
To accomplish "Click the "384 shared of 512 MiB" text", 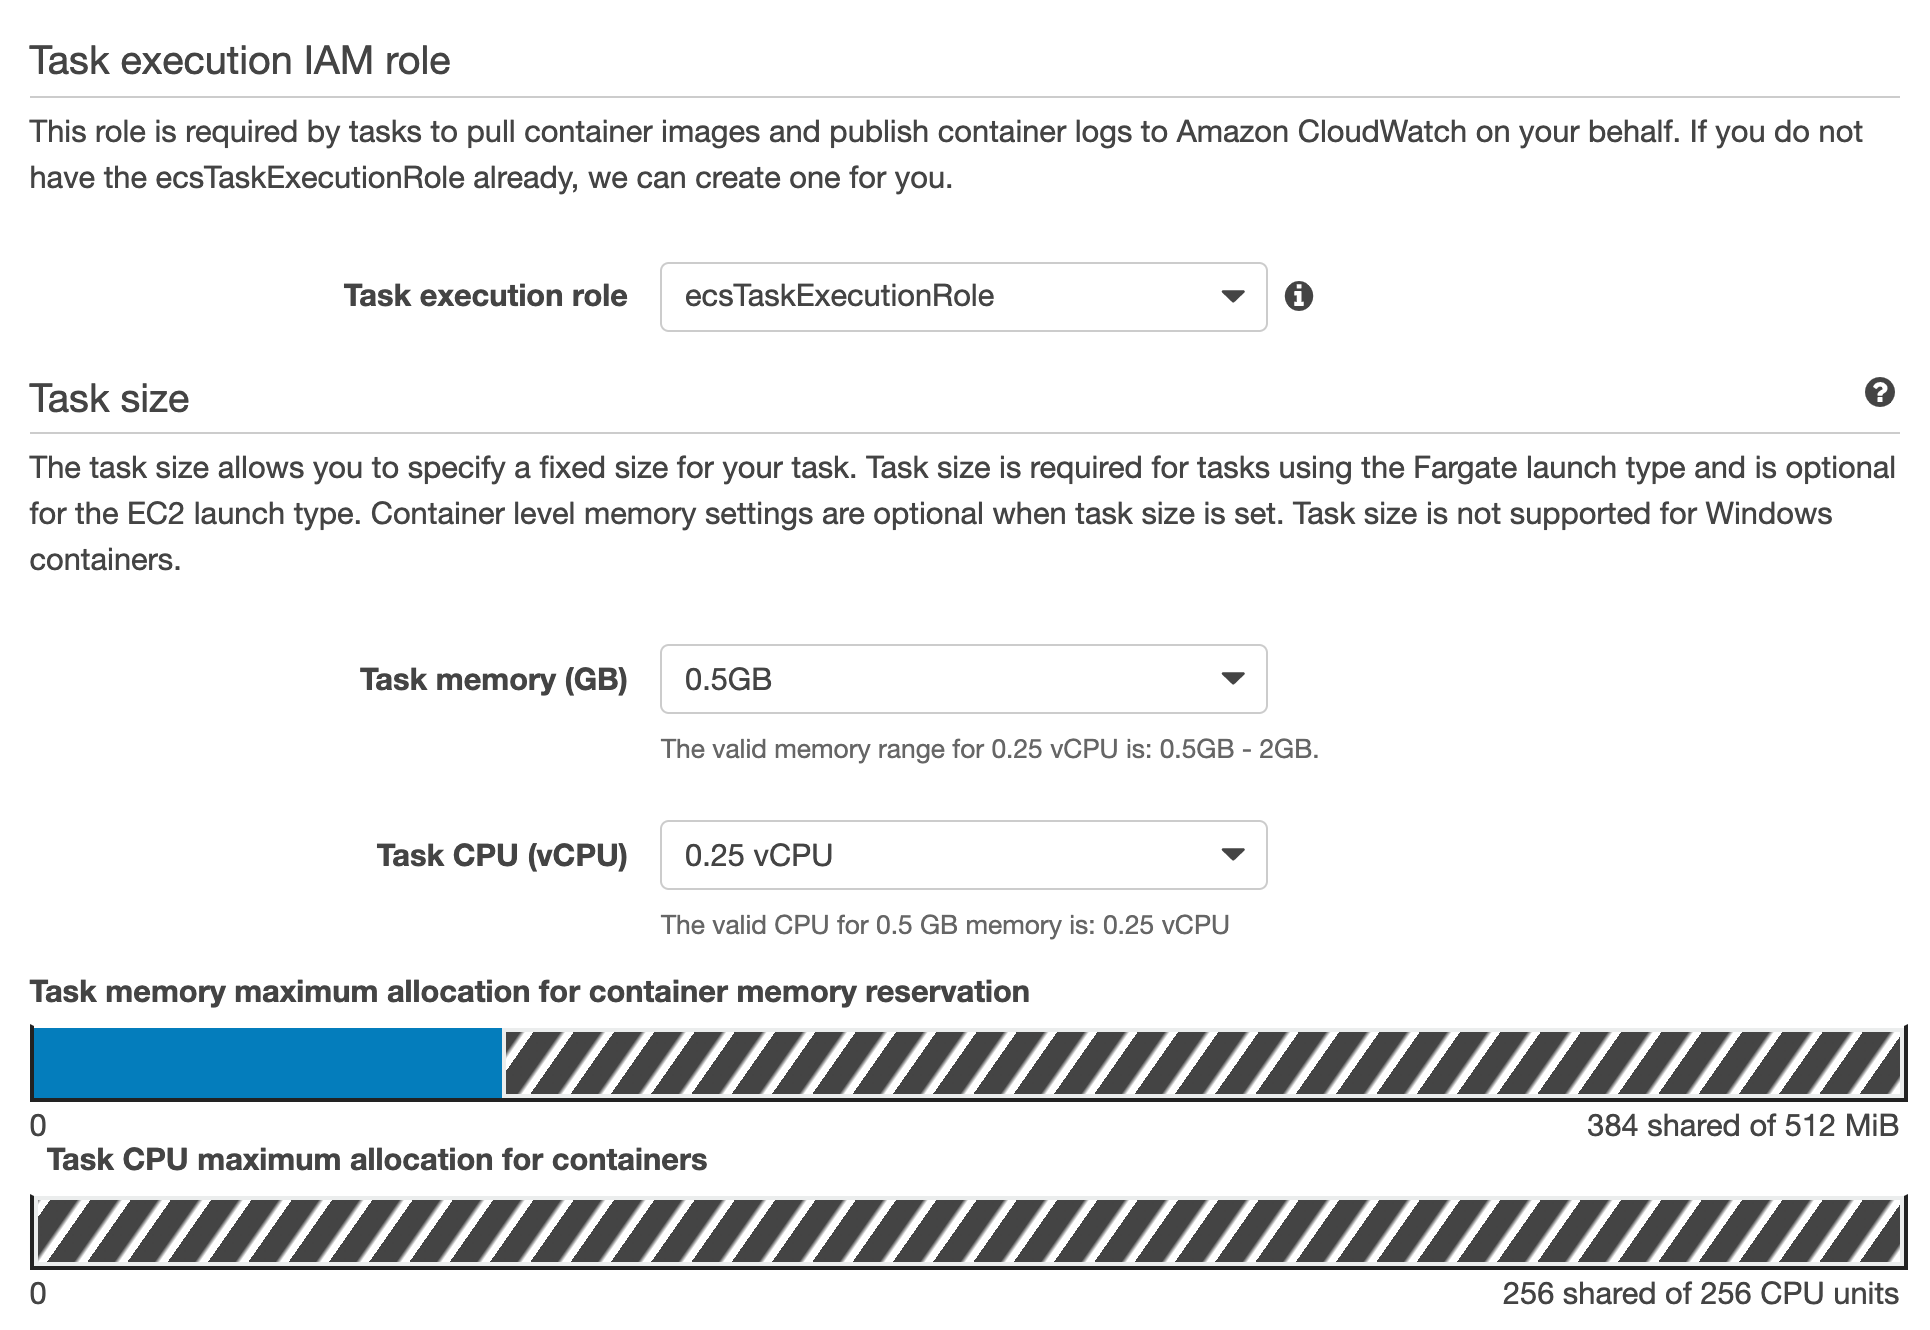I will click(x=1741, y=1126).
